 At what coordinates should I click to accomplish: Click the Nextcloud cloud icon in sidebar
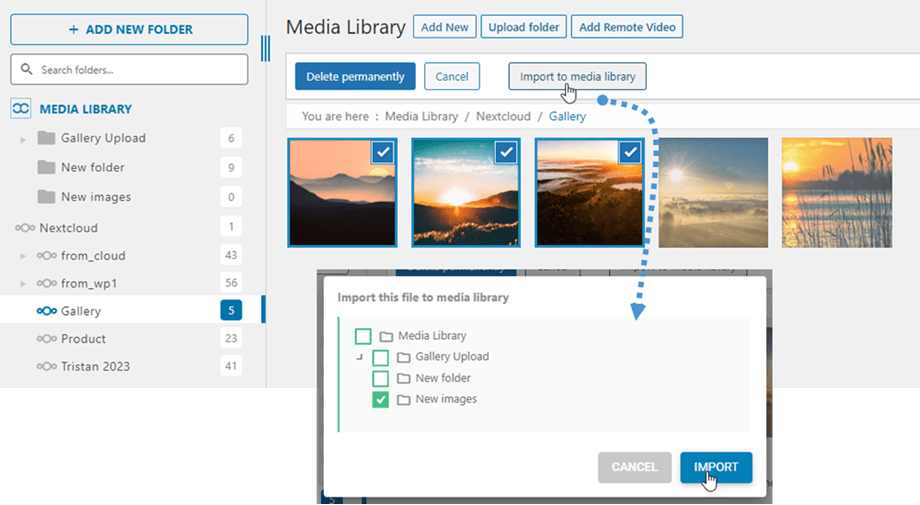(x=24, y=228)
